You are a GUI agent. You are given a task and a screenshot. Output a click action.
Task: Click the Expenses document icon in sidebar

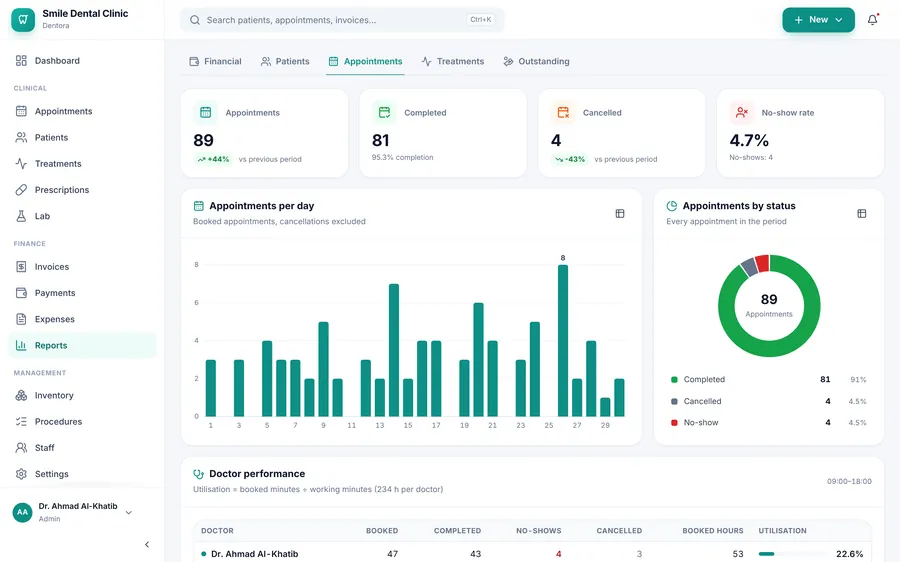tap(21, 319)
